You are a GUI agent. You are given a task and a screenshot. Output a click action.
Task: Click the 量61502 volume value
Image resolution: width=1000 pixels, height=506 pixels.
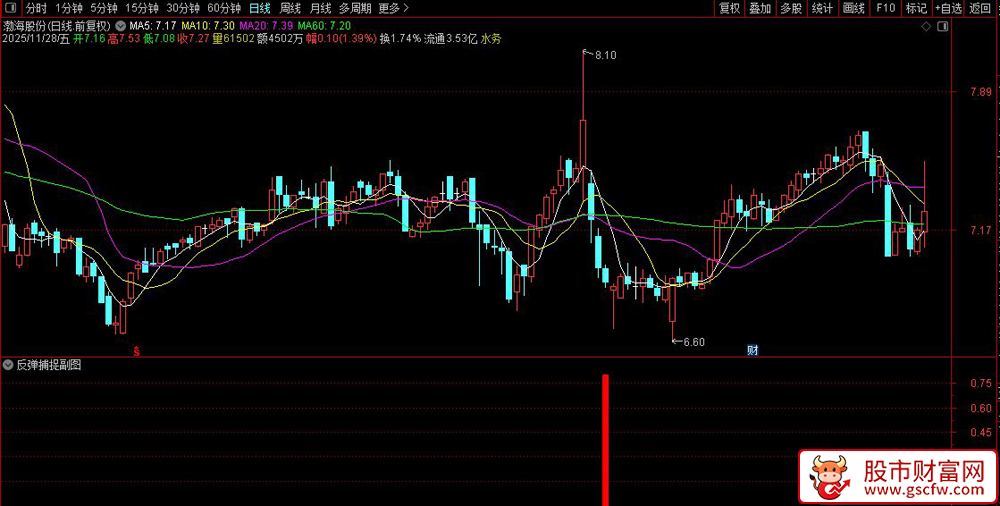pyautogui.click(x=233, y=38)
